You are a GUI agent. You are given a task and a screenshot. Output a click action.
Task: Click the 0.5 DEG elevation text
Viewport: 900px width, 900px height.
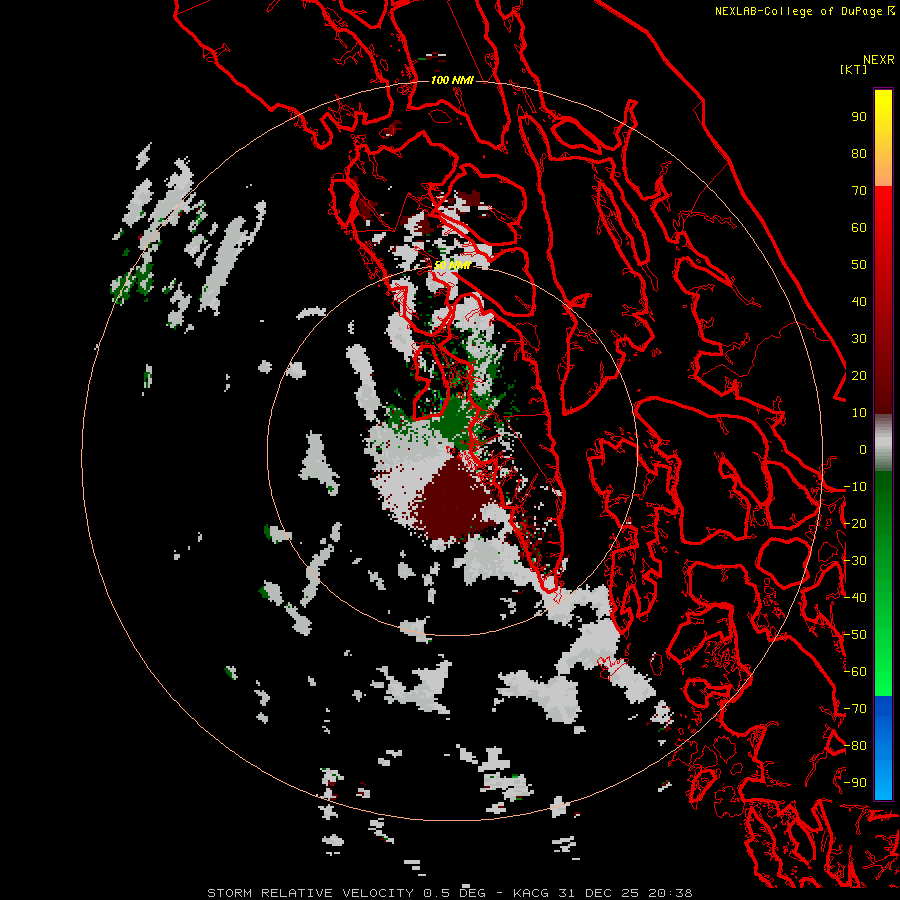[x=455, y=893]
